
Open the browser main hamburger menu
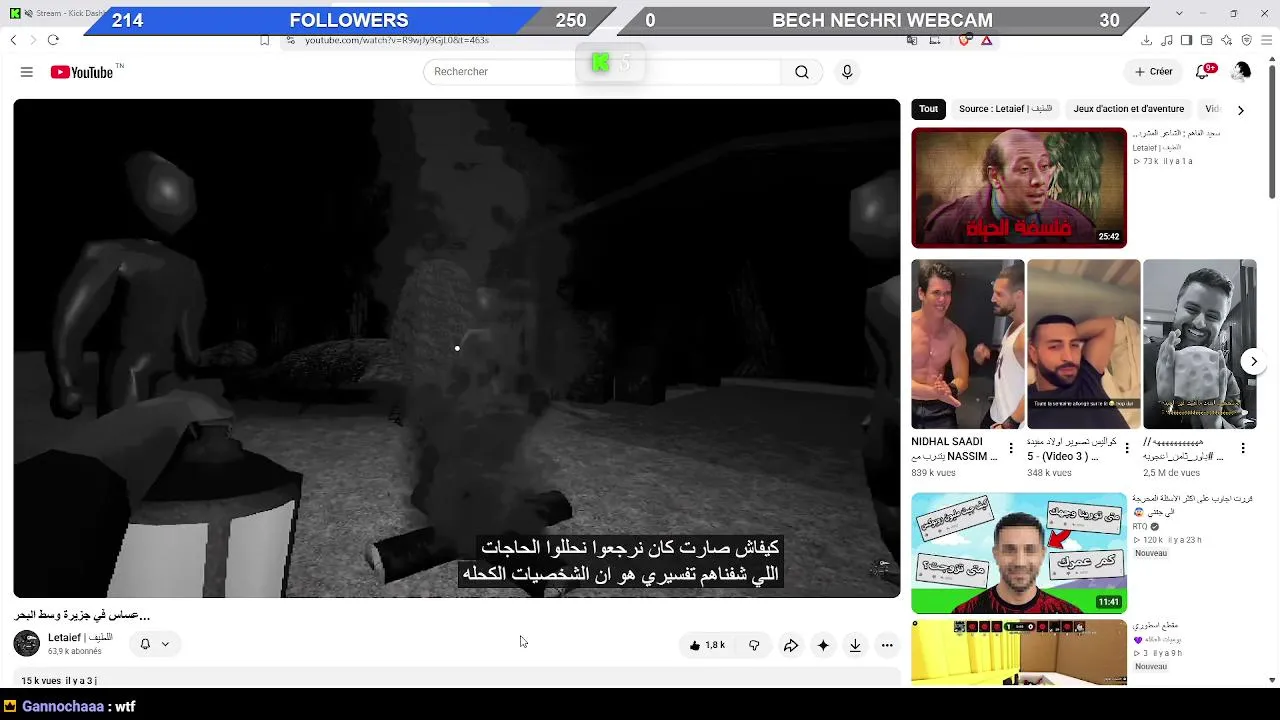coord(1266,40)
